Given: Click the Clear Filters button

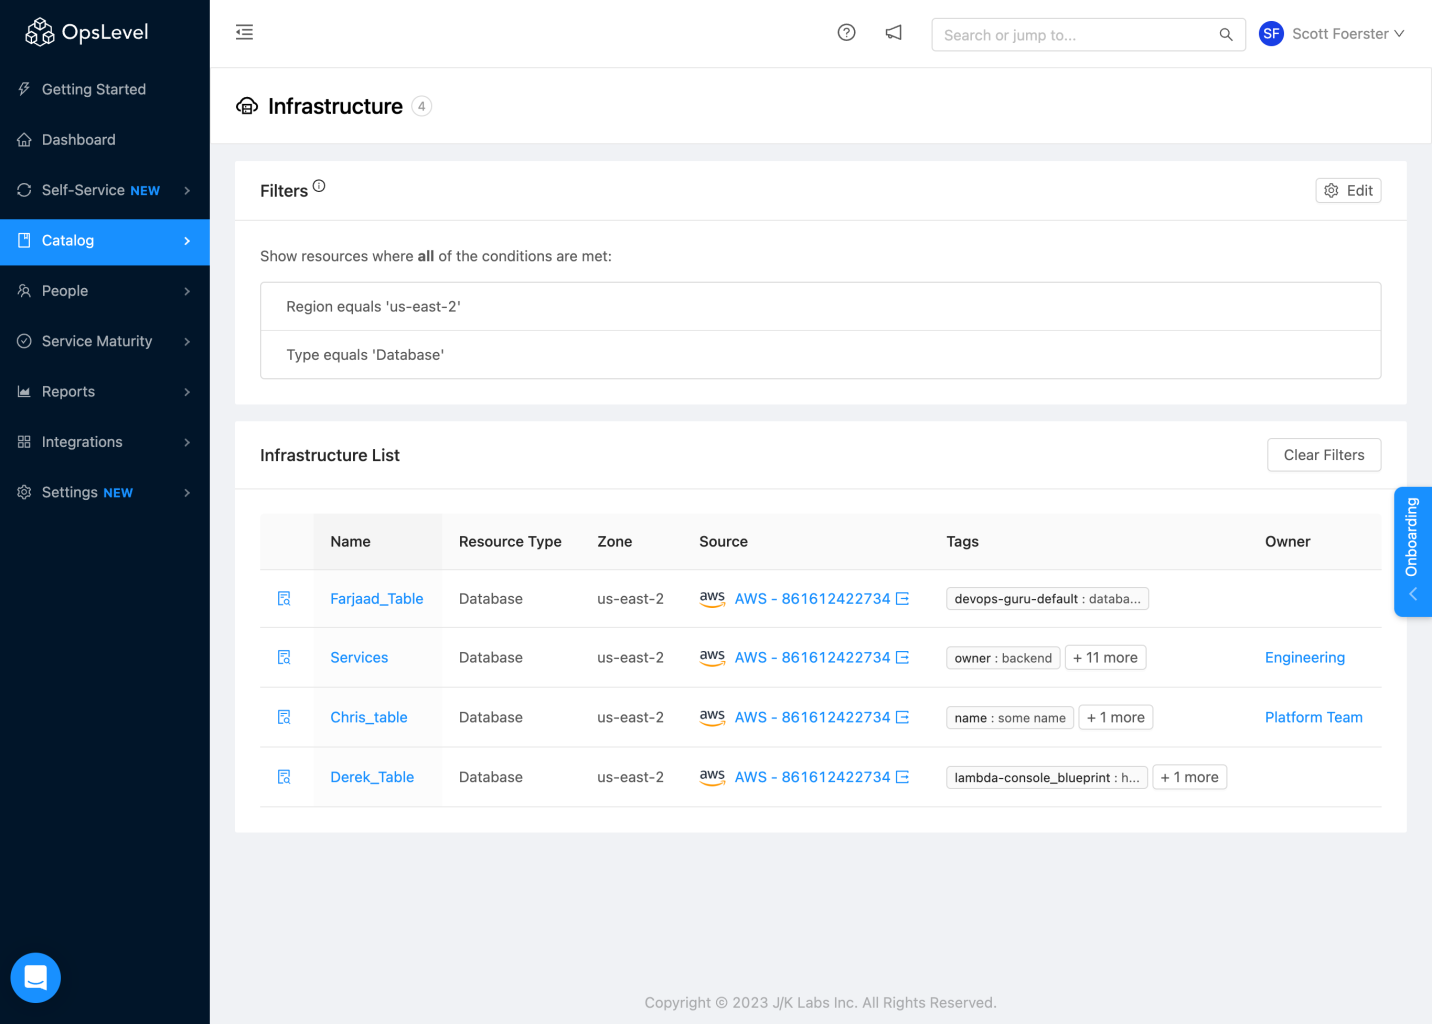Looking at the screenshot, I should tap(1324, 455).
